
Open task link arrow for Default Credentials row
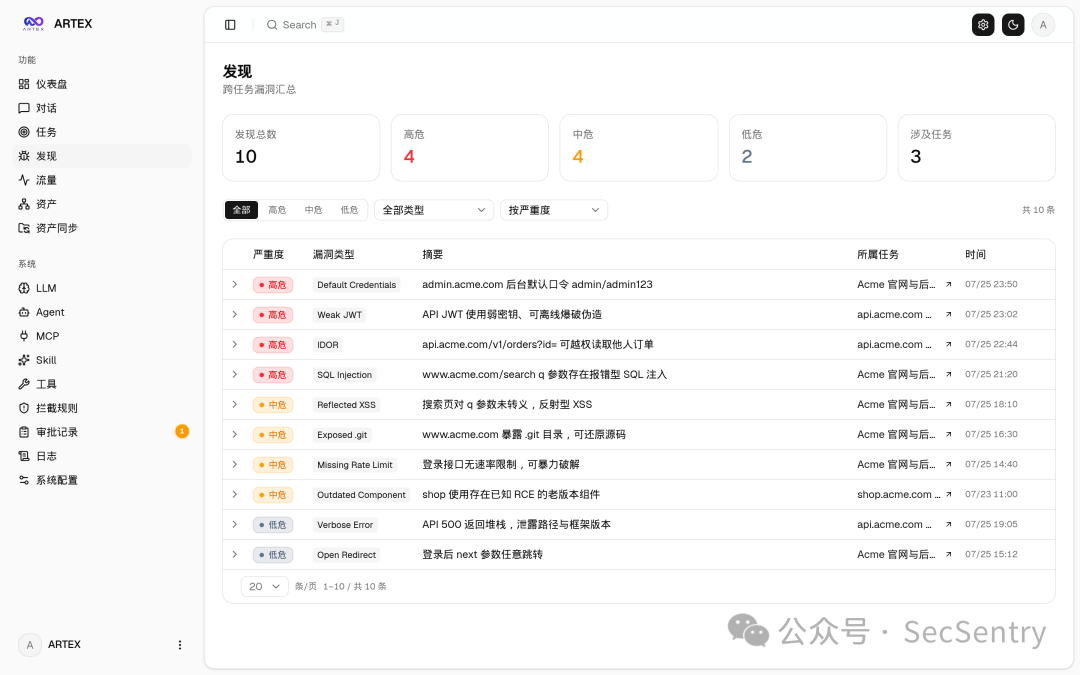pyautogui.click(x=948, y=284)
